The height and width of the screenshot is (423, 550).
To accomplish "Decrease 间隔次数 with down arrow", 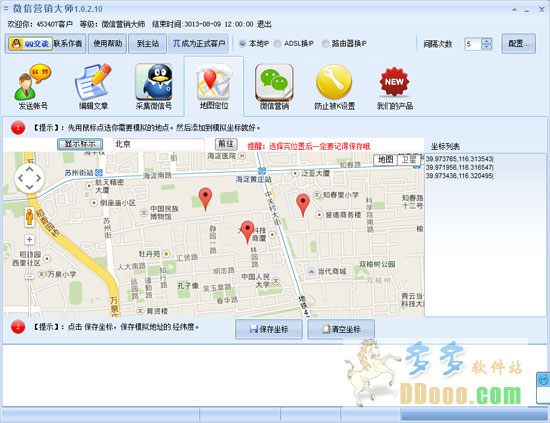I will (487, 47).
